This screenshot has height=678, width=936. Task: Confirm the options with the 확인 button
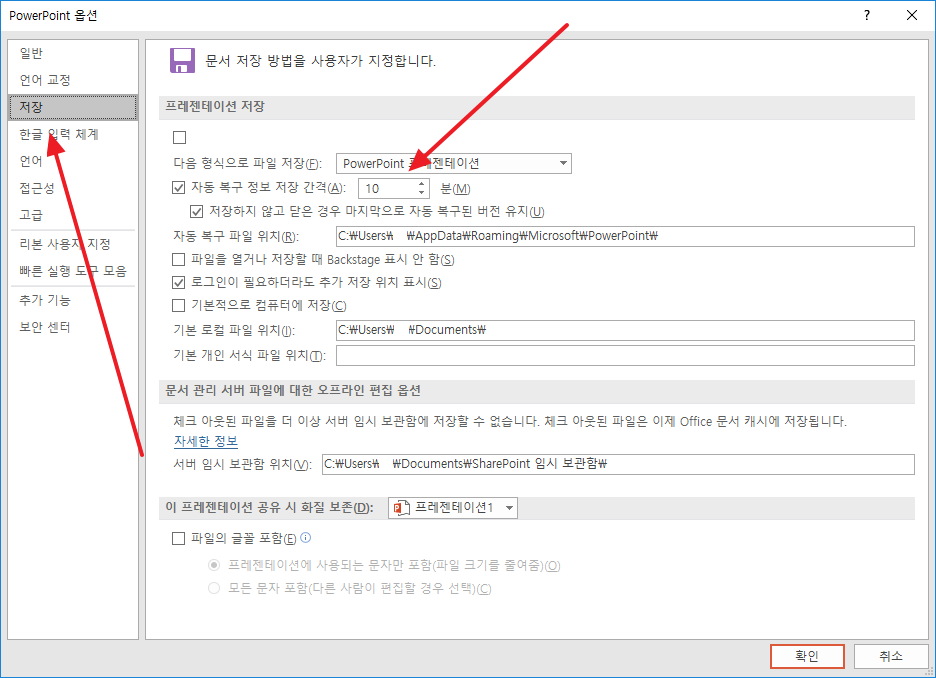807,657
